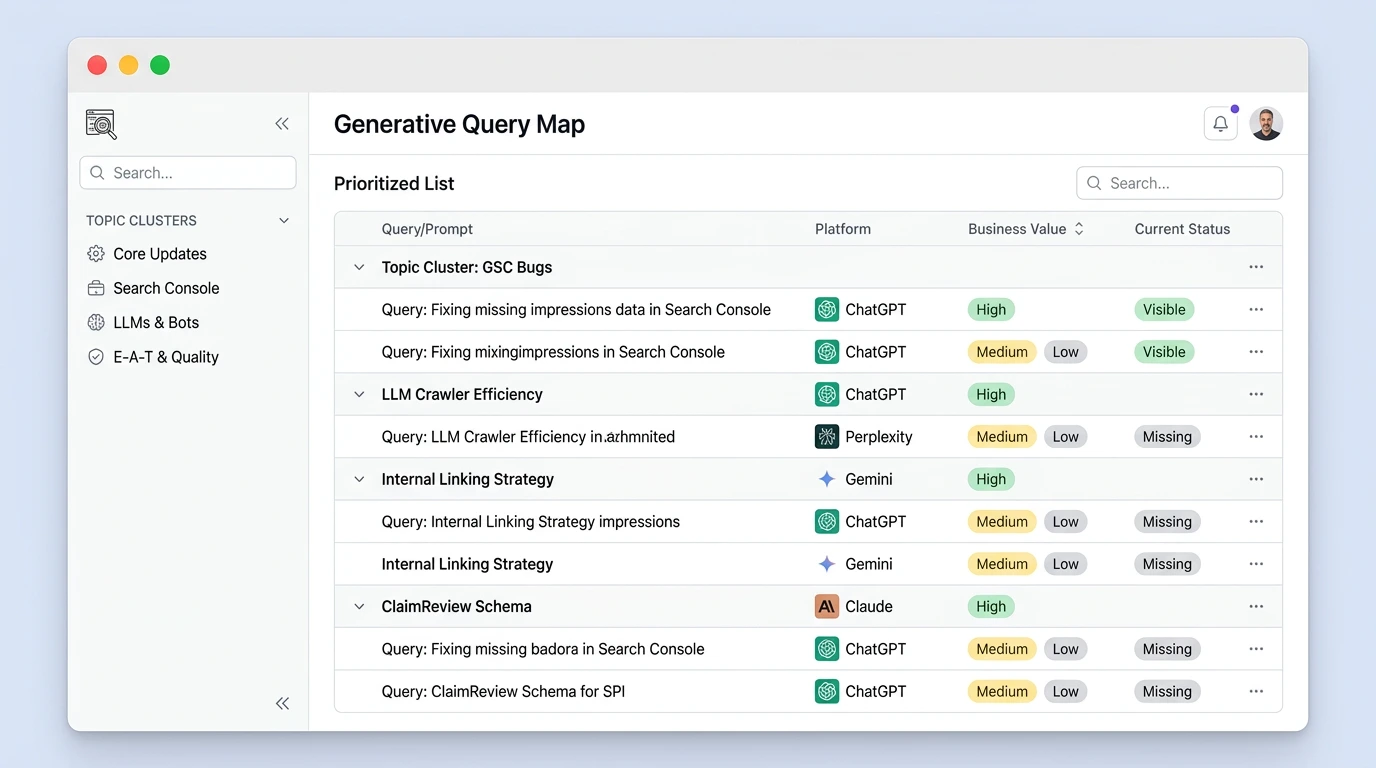The width and height of the screenshot is (1376, 768).
Task: Click the LLMs & Bots globe icon
Action: click(96, 322)
